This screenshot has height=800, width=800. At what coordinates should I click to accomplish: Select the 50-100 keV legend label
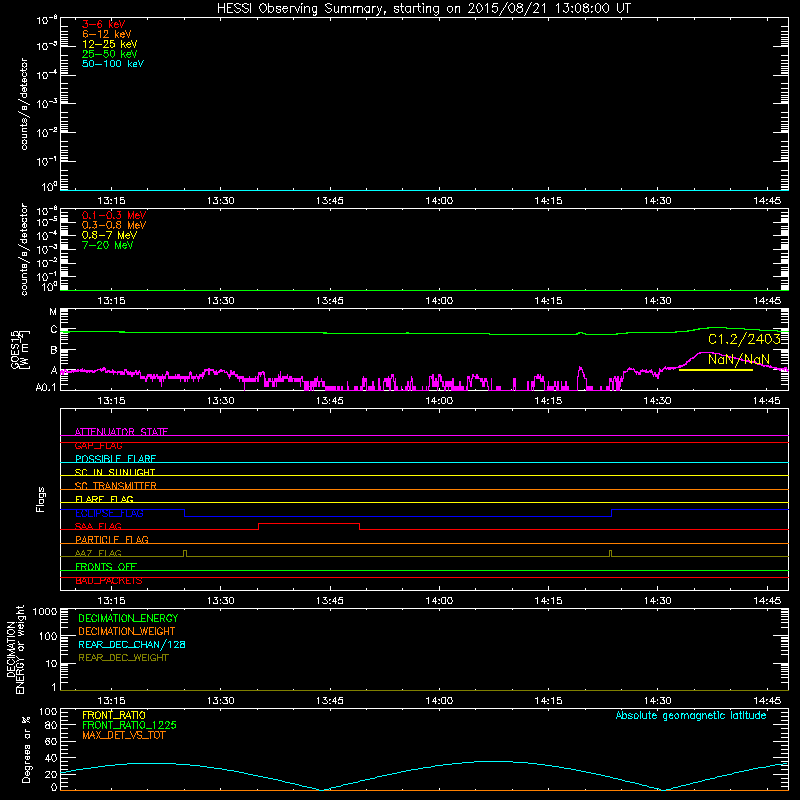[113, 64]
